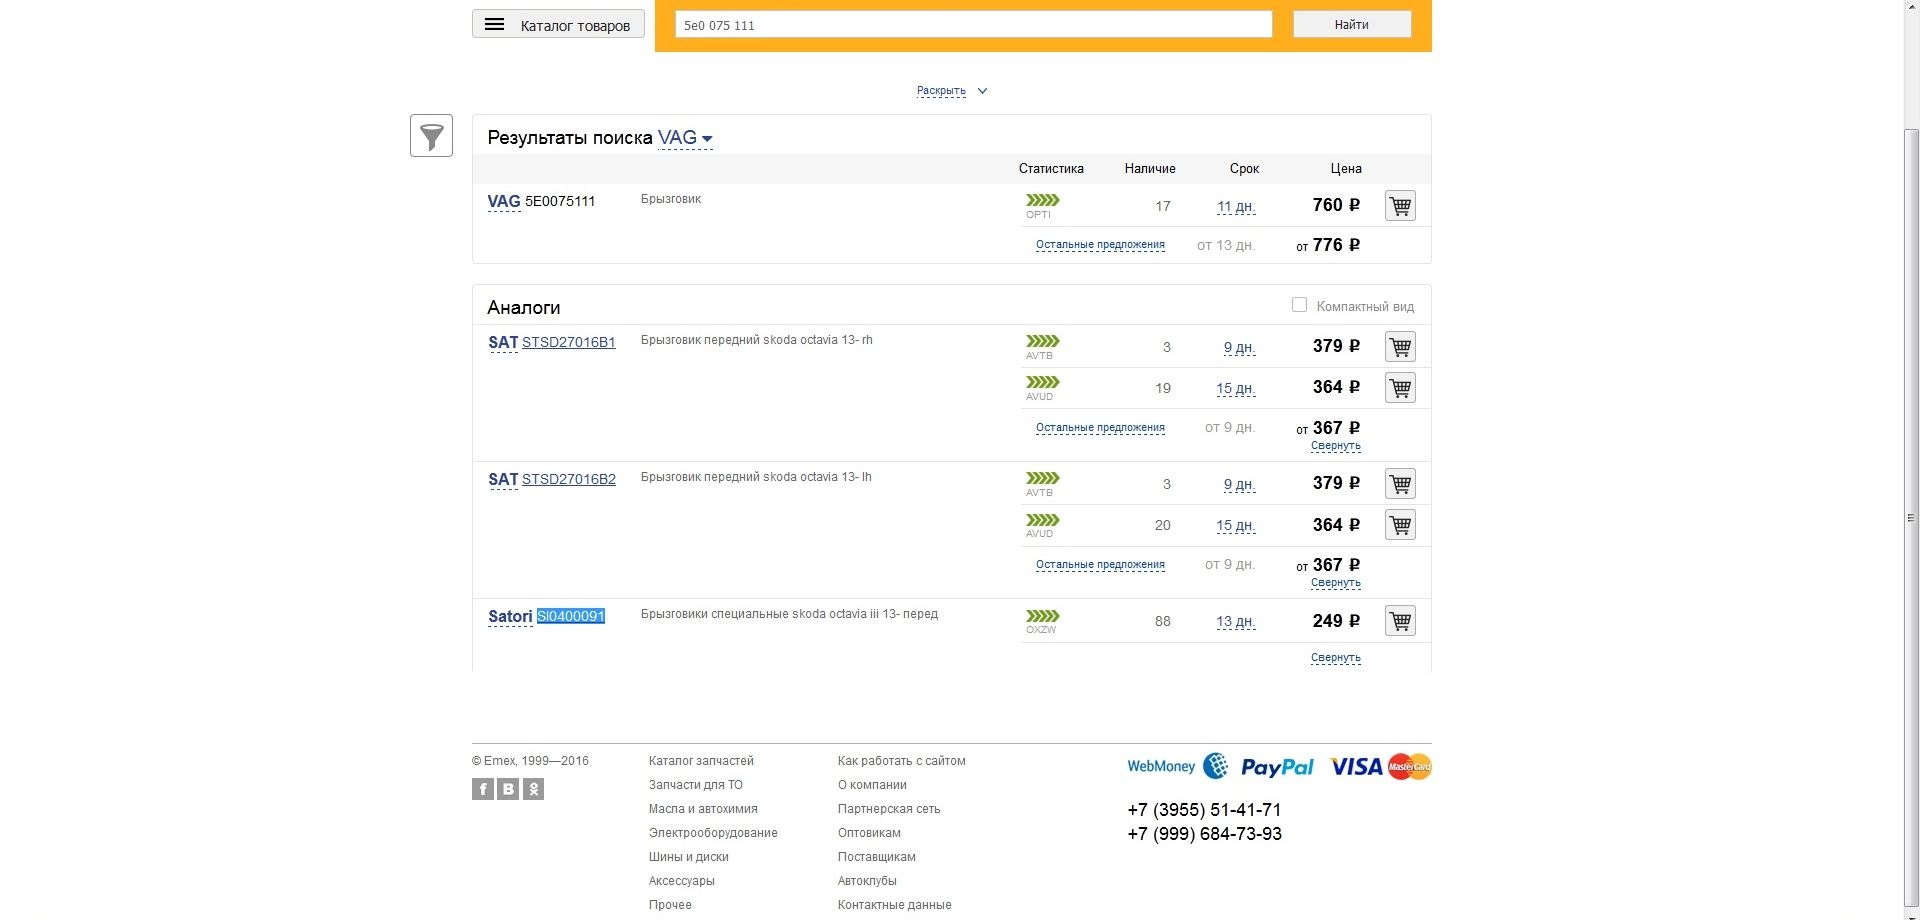
Task: Click the 13 дн. delivery term for Satori
Action: point(1236,622)
